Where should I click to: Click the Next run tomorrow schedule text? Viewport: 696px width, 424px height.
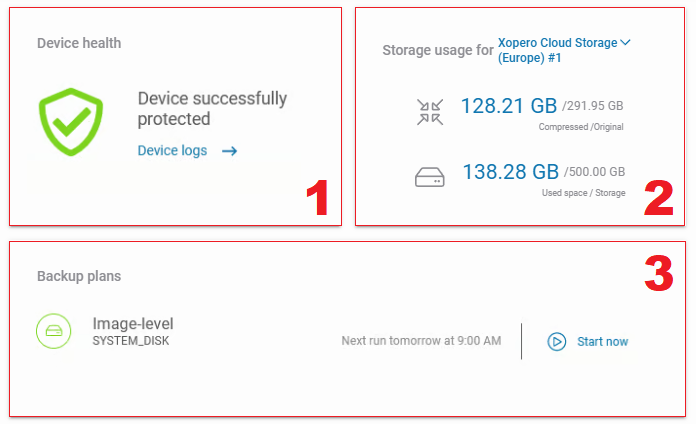421,341
